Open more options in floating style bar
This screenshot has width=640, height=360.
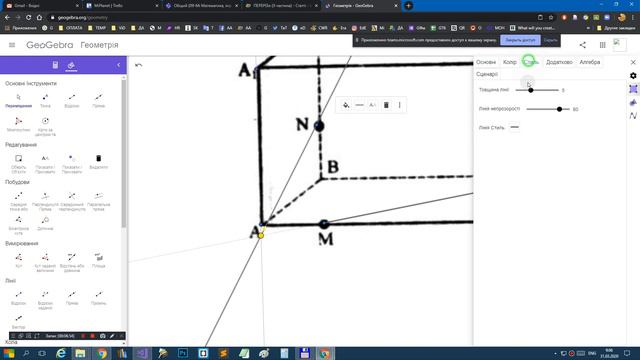399,105
